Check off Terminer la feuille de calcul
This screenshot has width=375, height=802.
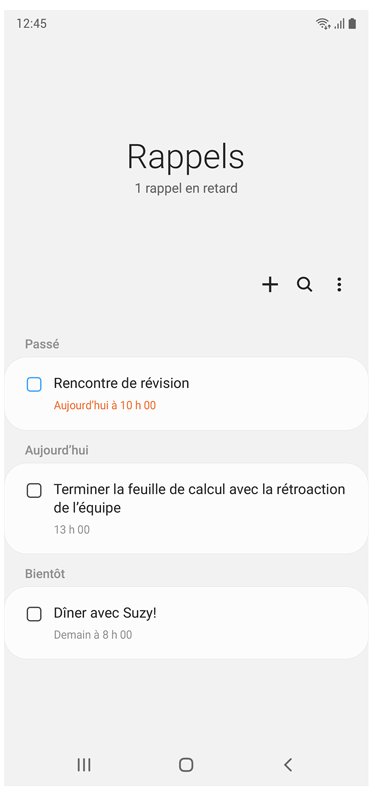coord(34,491)
